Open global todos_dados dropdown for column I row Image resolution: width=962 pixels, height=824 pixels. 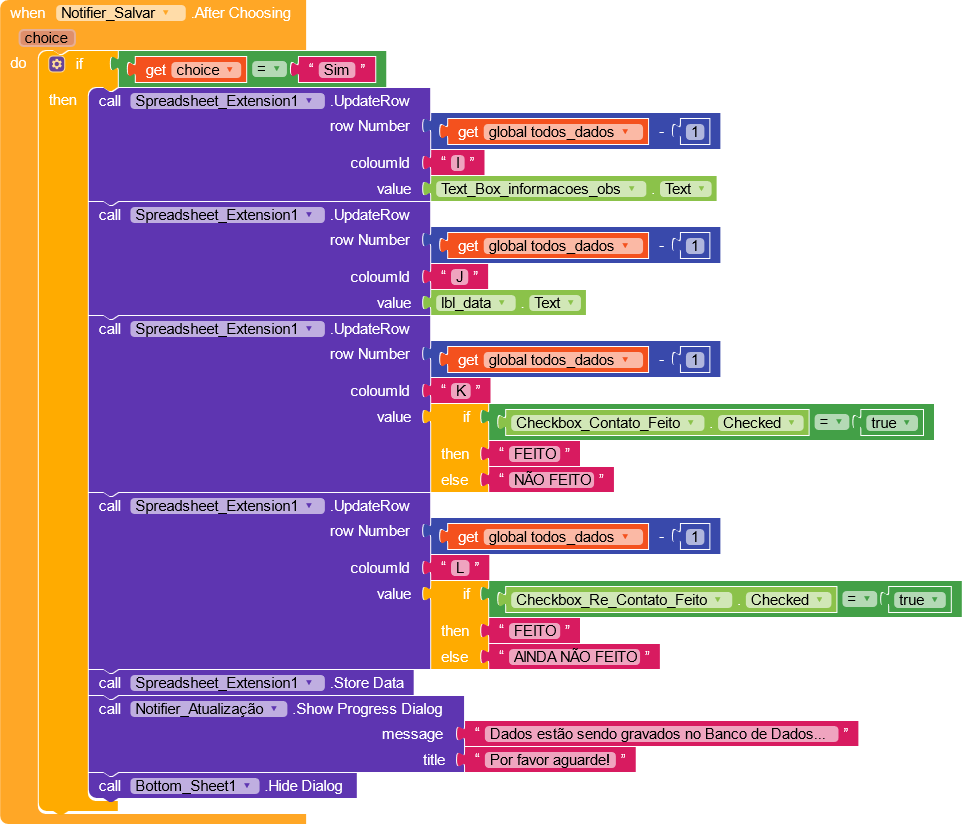563,132
